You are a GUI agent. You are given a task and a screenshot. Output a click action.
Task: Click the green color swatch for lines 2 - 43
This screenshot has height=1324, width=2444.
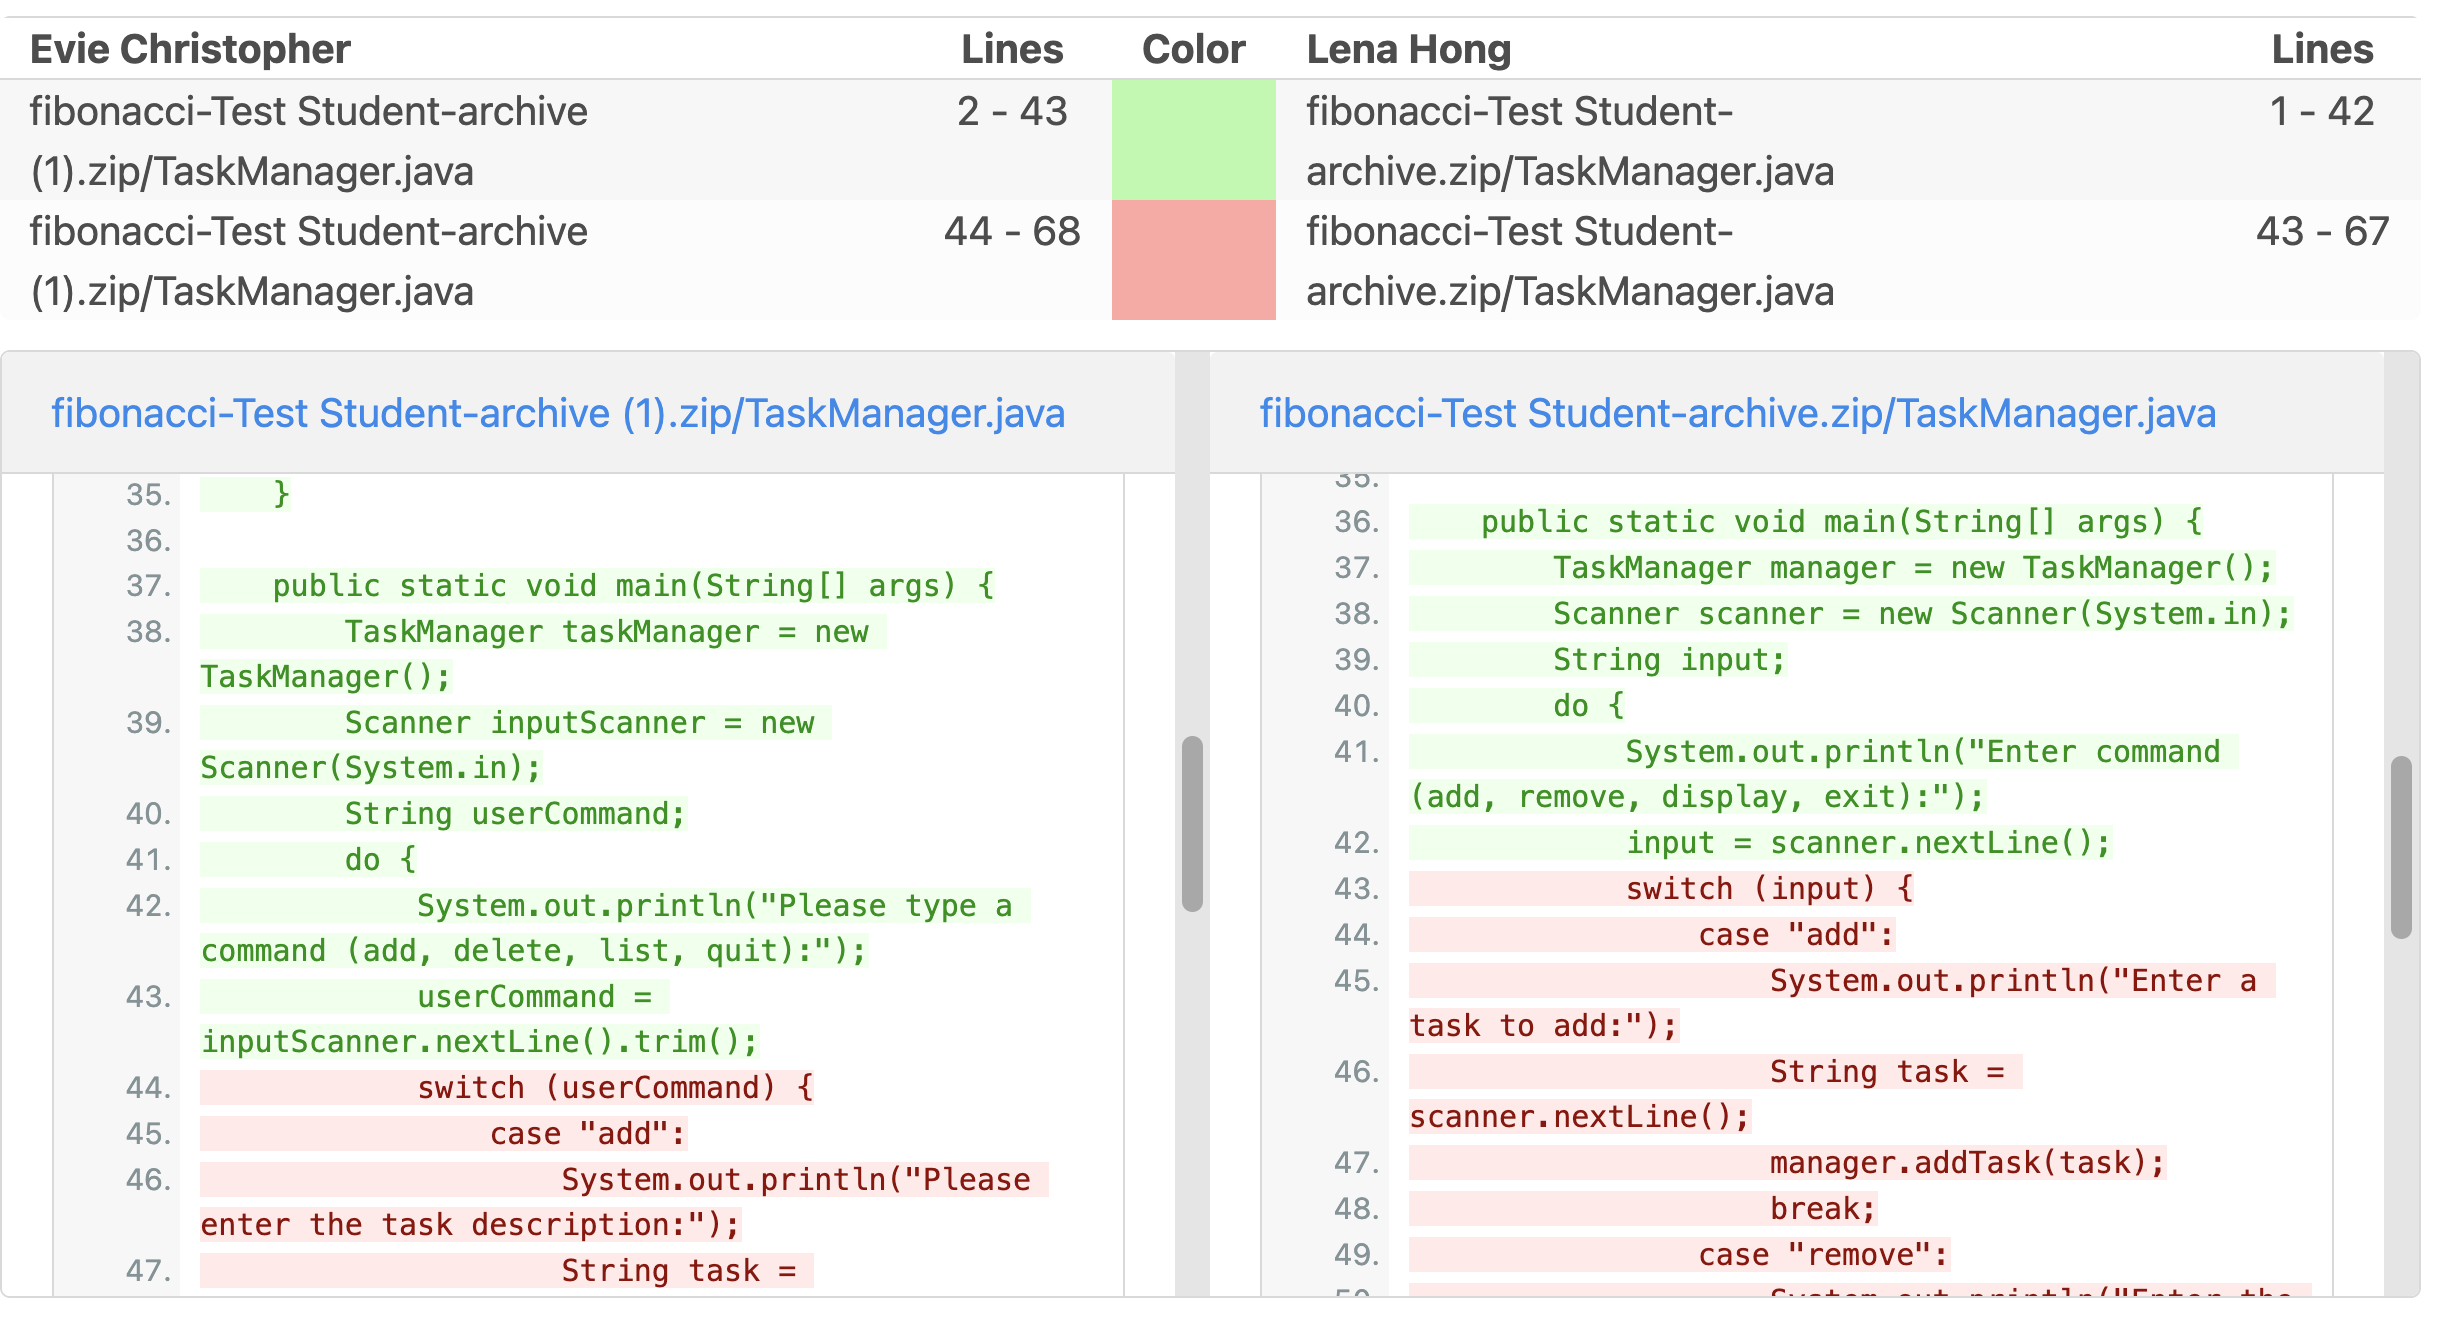(1193, 140)
